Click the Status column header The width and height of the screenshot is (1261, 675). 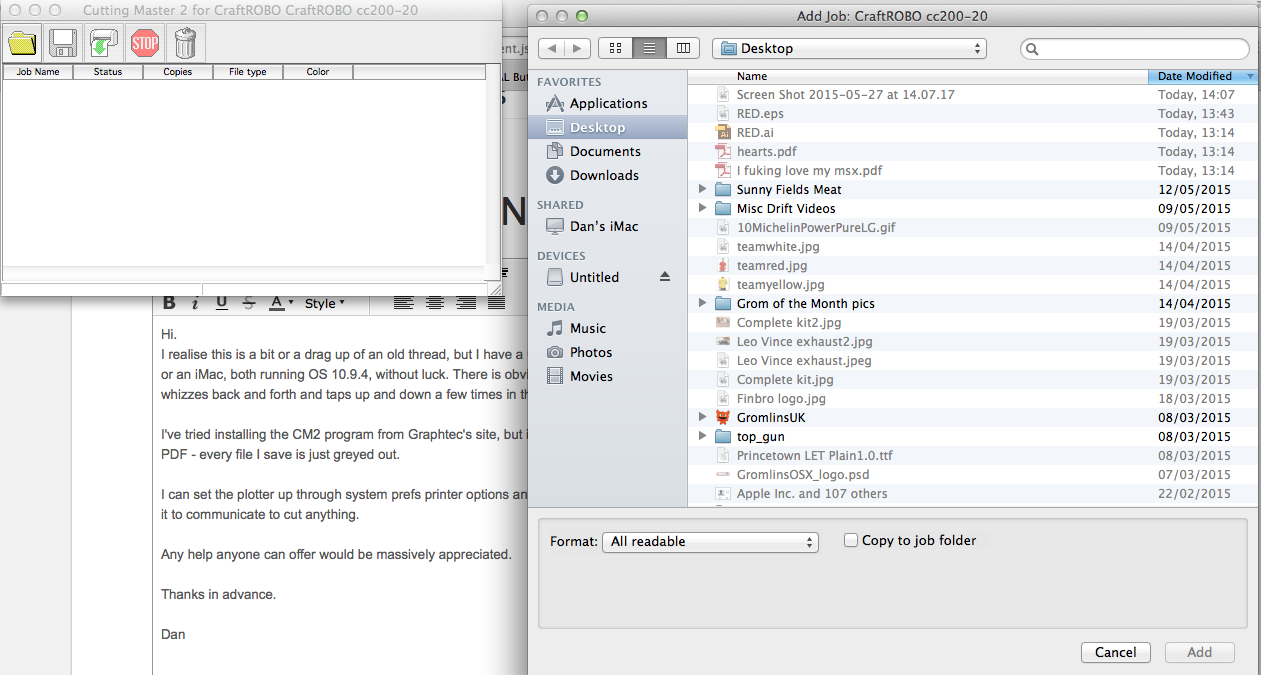pos(108,72)
